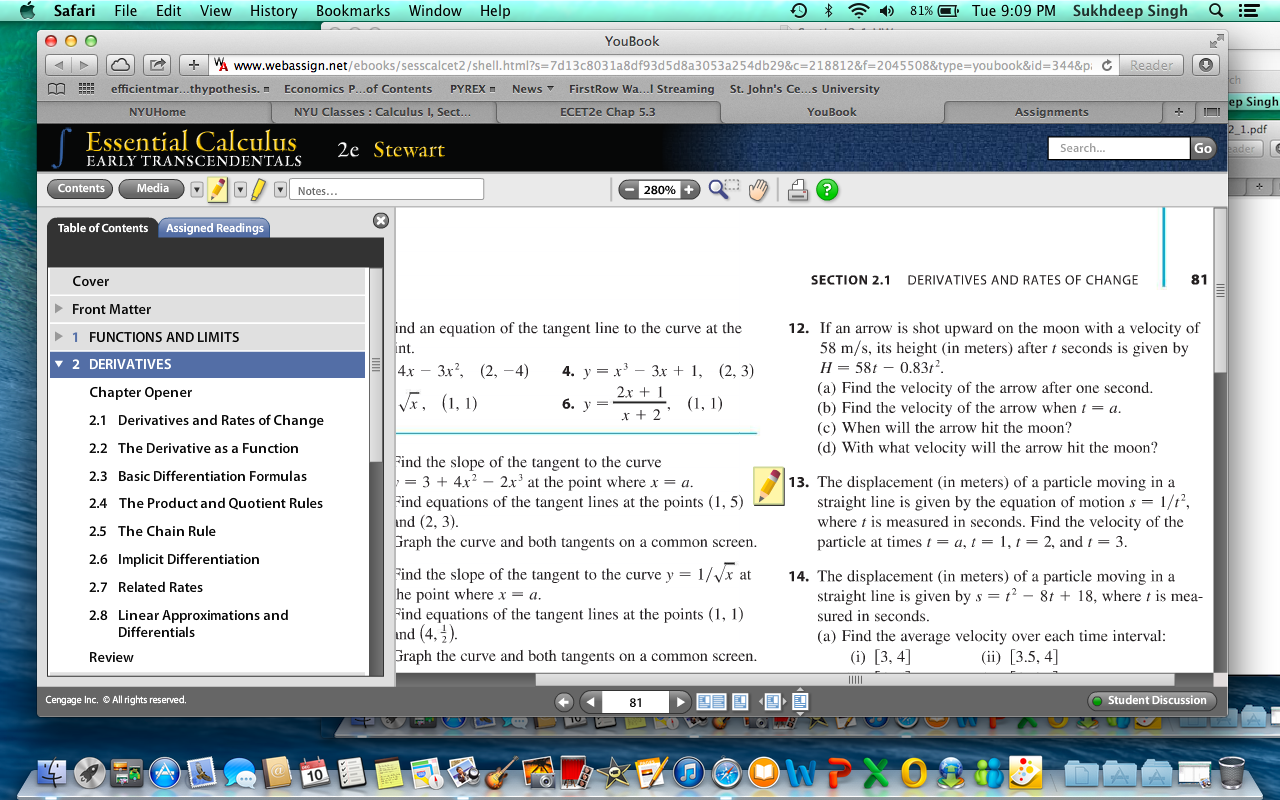The height and width of the screenshot is (800, 1280).
Task: Open the sticky note beside problem 13
Action: click(x=768, y=486)
